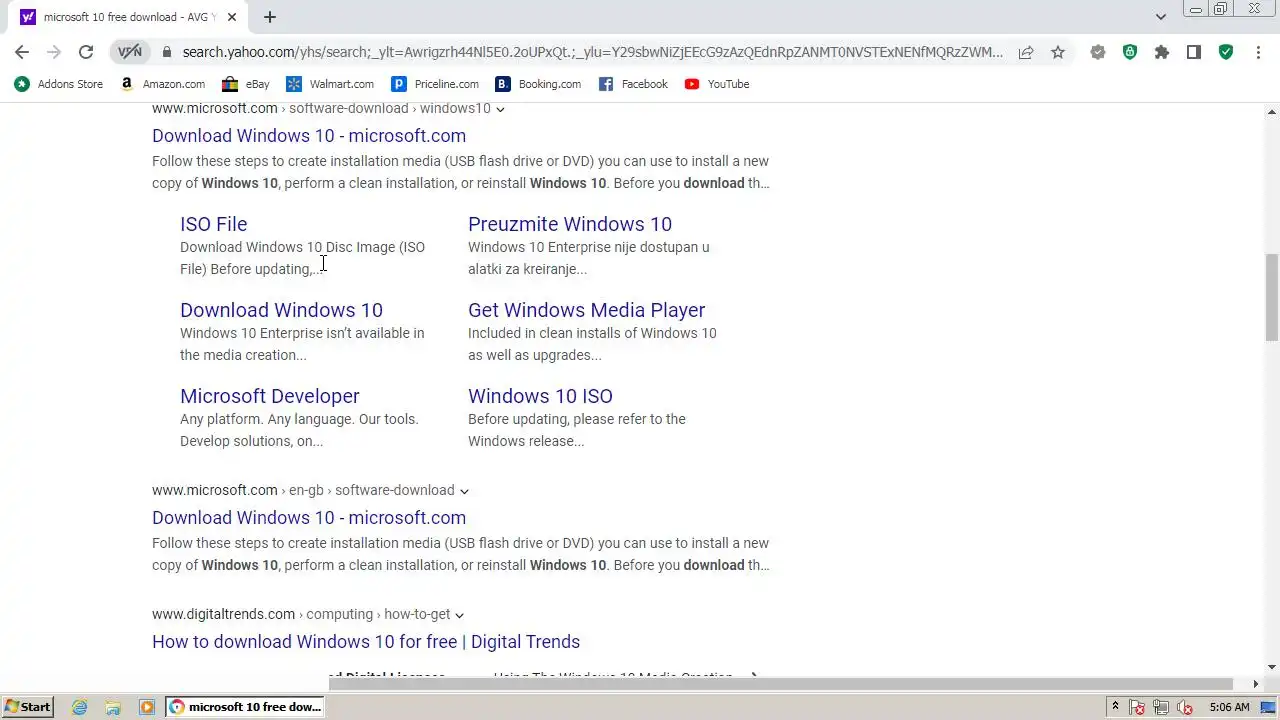
Task: Open the AVG green checkmark icon
Action: (x=1226, y=52)
